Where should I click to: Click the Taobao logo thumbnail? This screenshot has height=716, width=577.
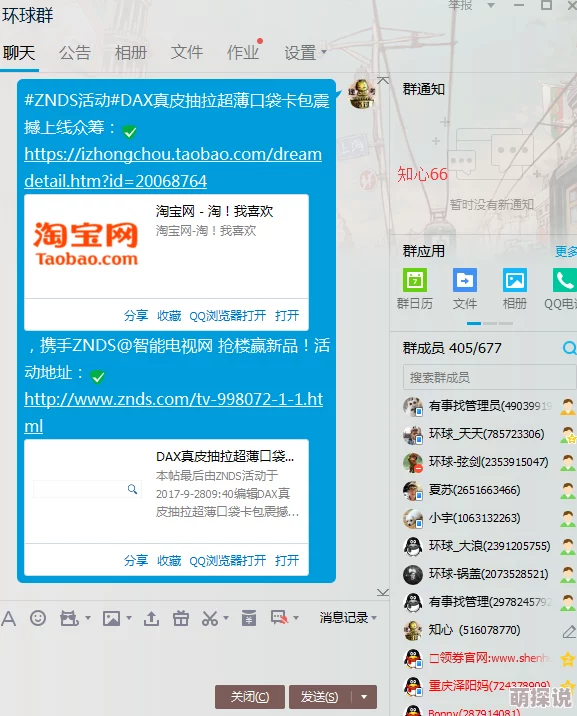86,245
